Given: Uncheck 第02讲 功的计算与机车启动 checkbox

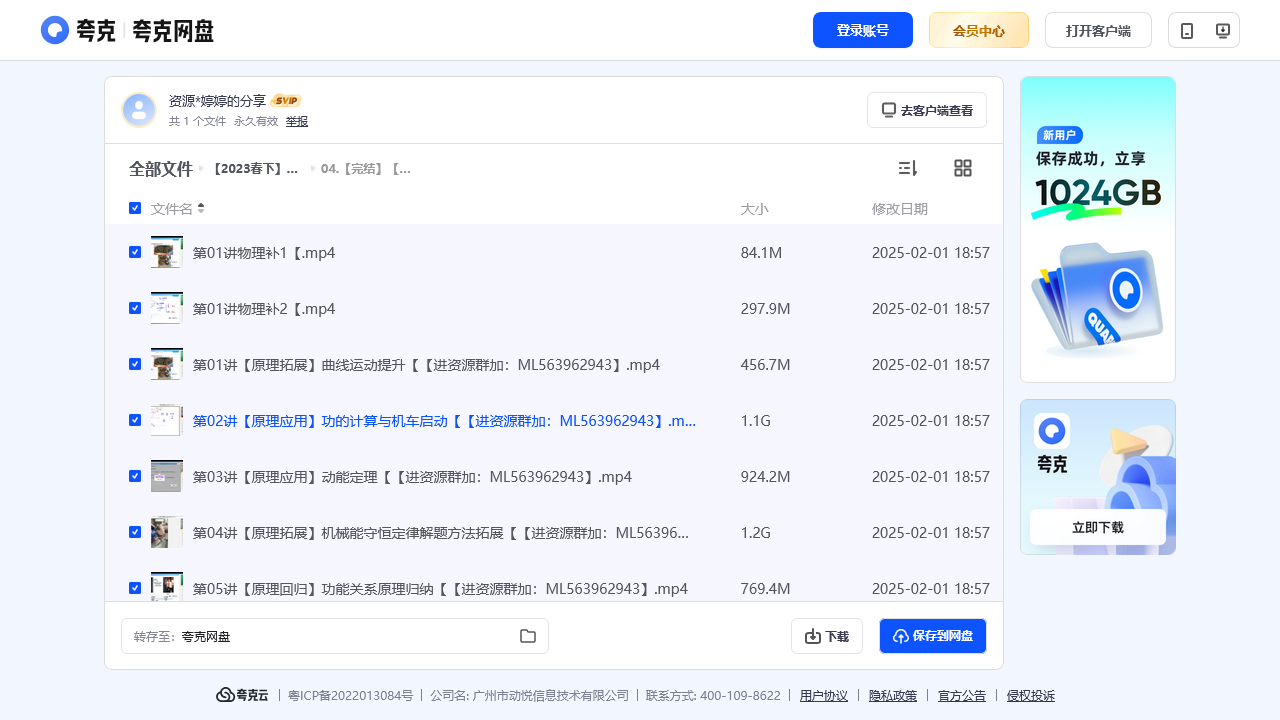Looking at the screenshot, I should pyautogui.click(x=135, y=420).
